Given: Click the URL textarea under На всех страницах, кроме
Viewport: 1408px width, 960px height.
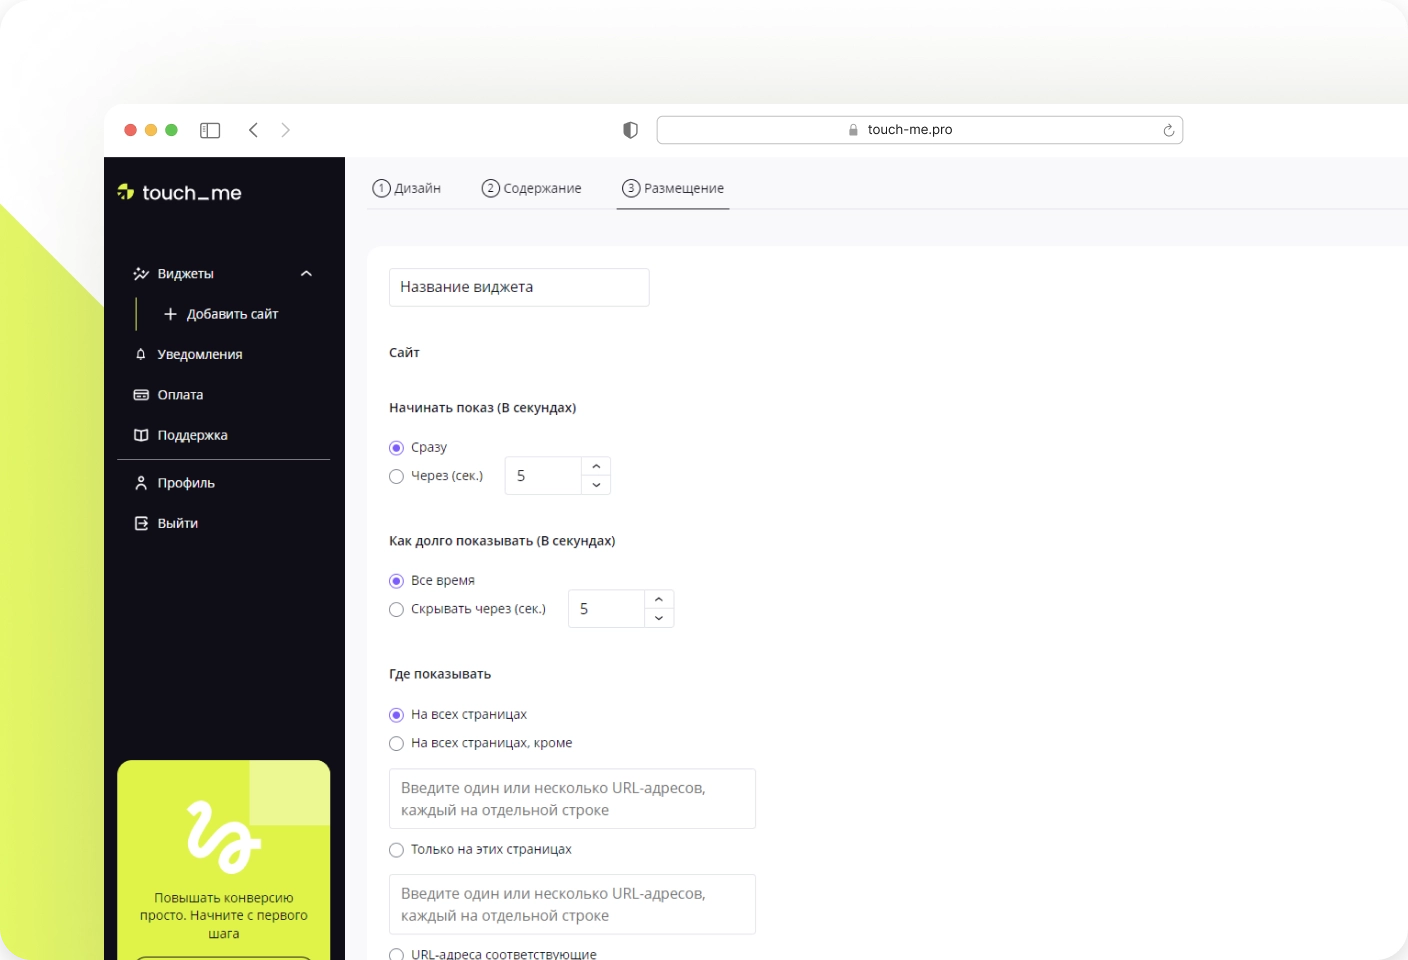Looking at the screenshot, I should [x=572, y=799].
